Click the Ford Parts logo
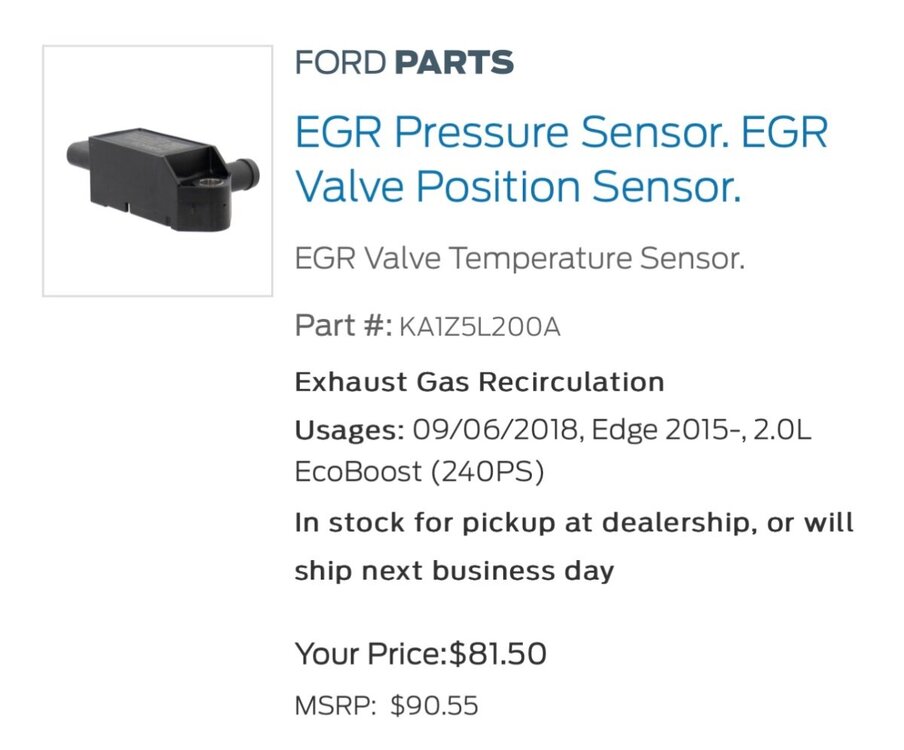 tap(404, 63)
